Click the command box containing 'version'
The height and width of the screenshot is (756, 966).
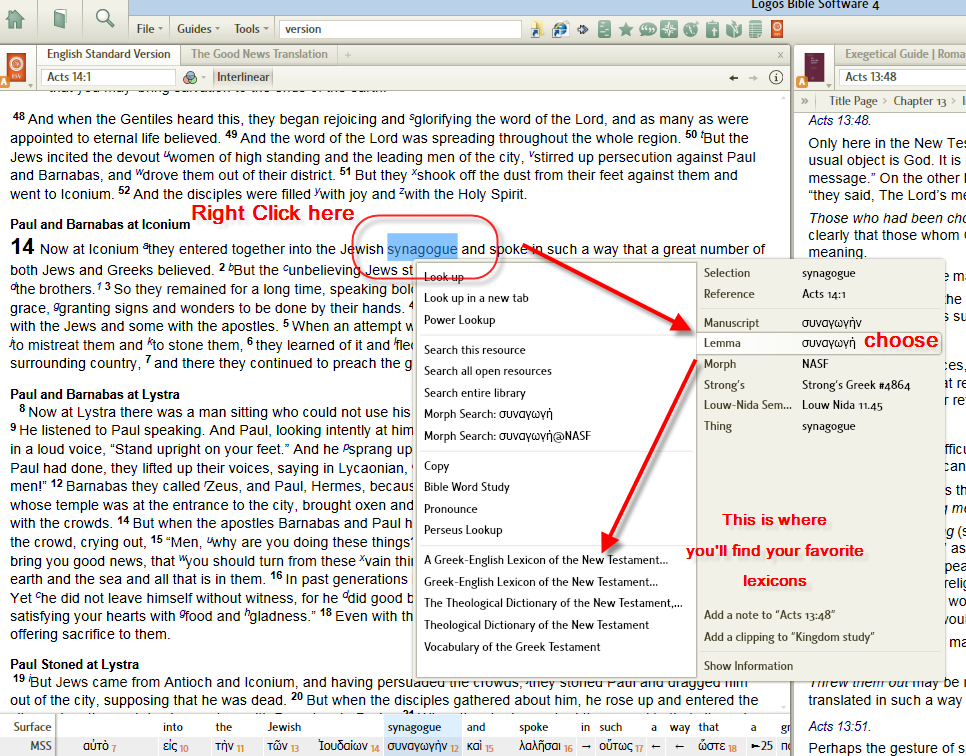(x=400, y=29)
